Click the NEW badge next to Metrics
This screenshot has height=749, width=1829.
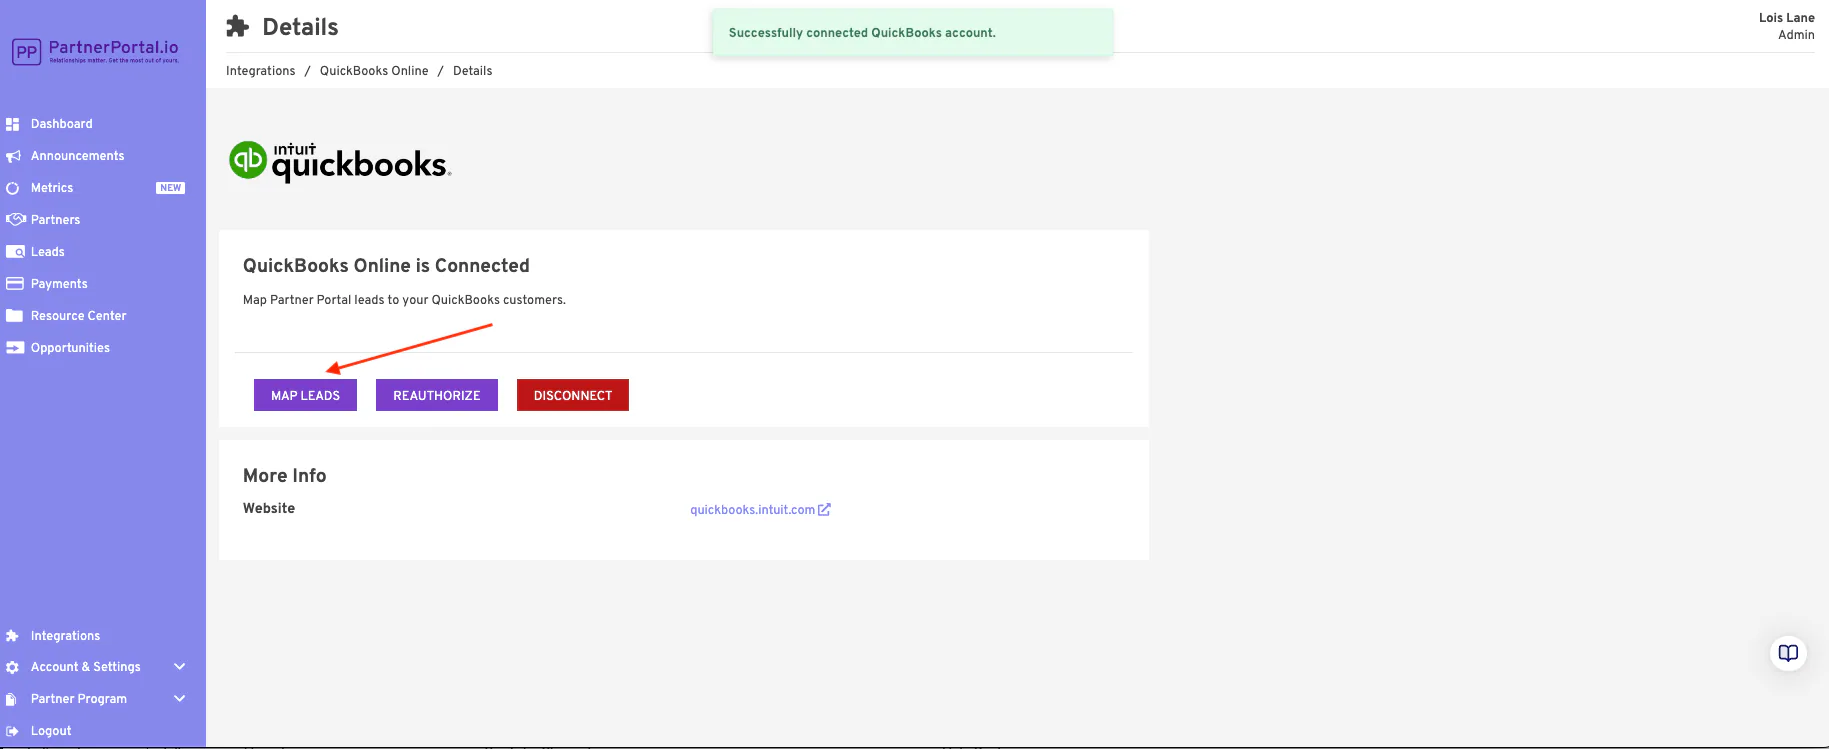tap(171, 188)
